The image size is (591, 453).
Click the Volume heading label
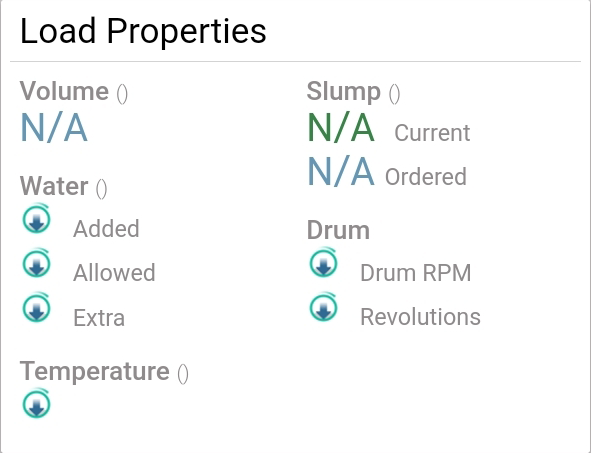pos(64,92)
